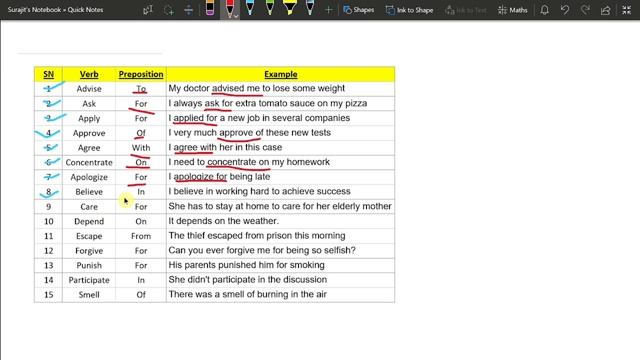Click the verb cell 'Concentrate'
640x360 pixels.
tap(89, 162)
